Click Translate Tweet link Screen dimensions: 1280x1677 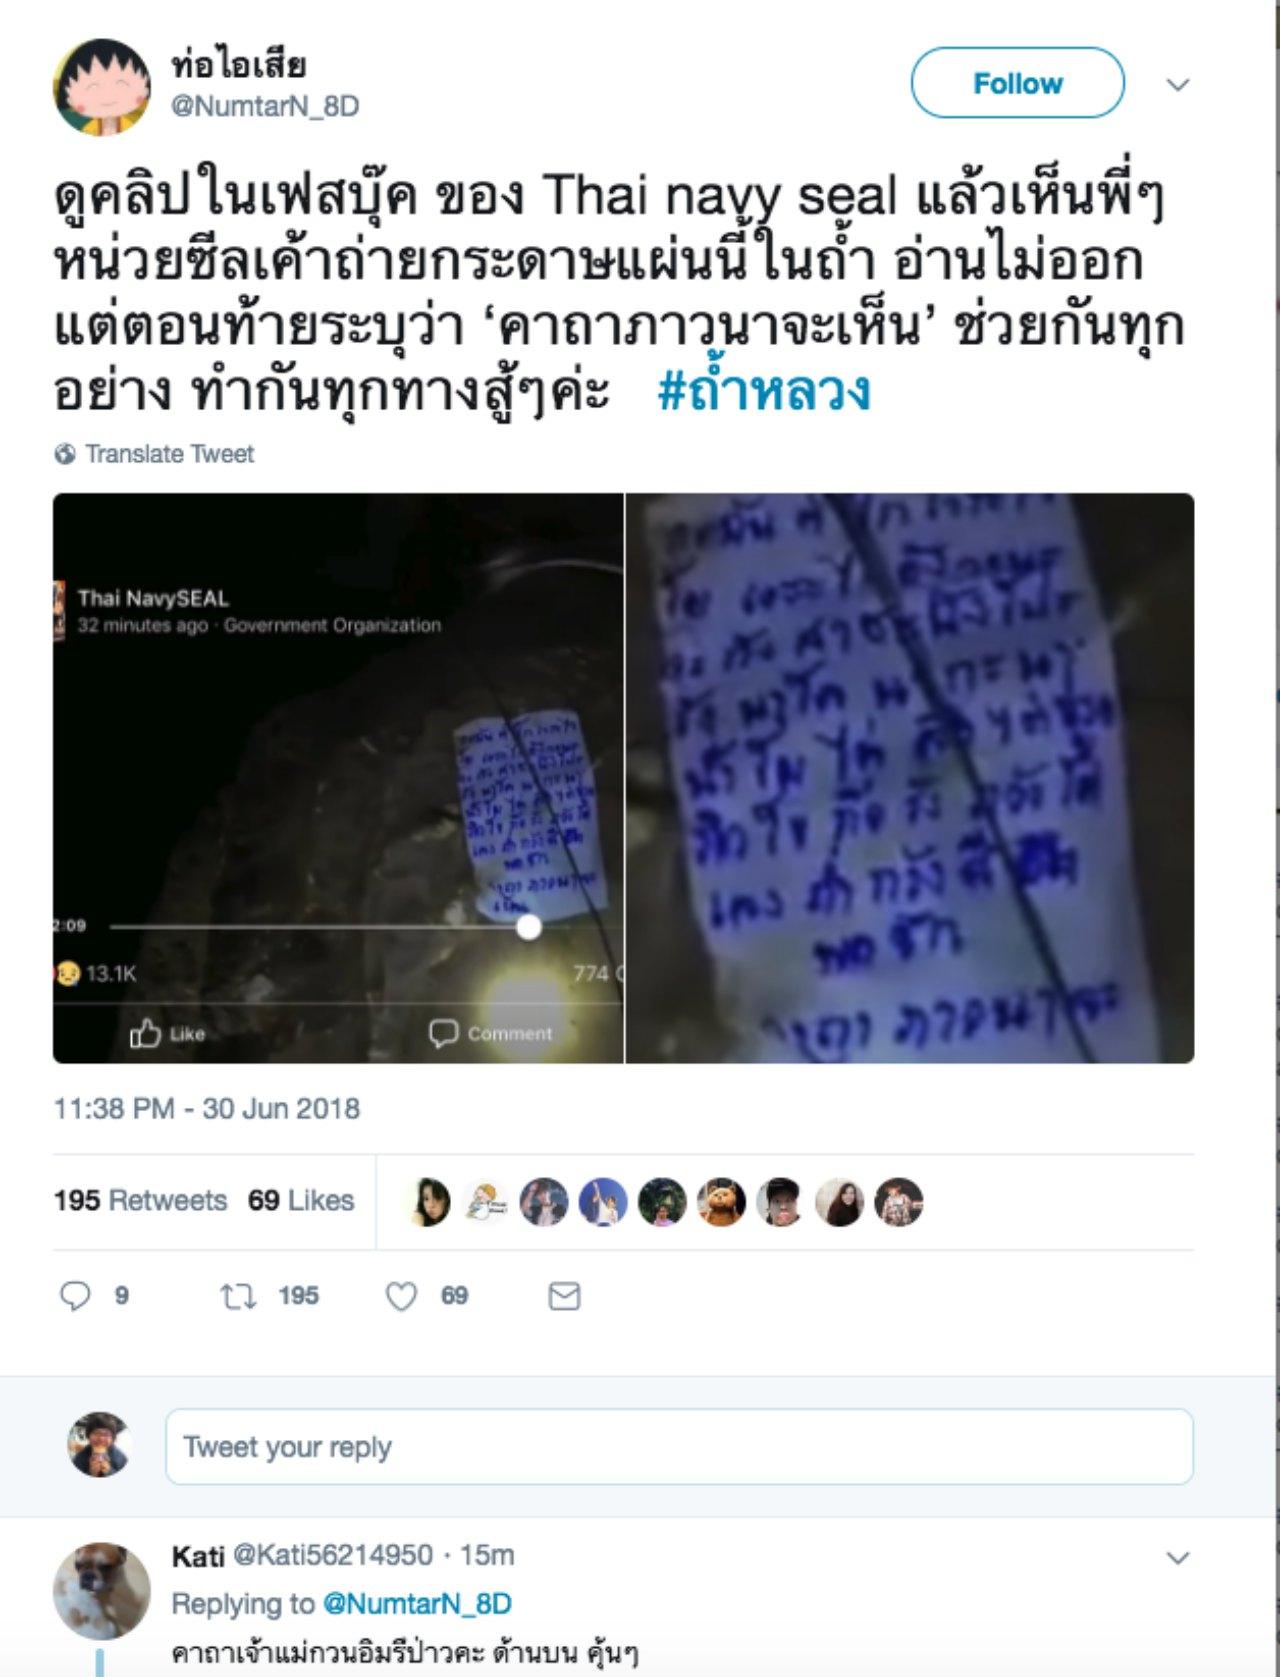pos(169,454)
